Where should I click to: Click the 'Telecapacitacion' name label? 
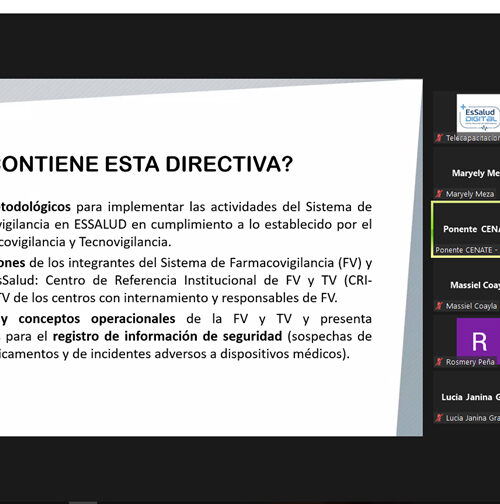[473, 138]
